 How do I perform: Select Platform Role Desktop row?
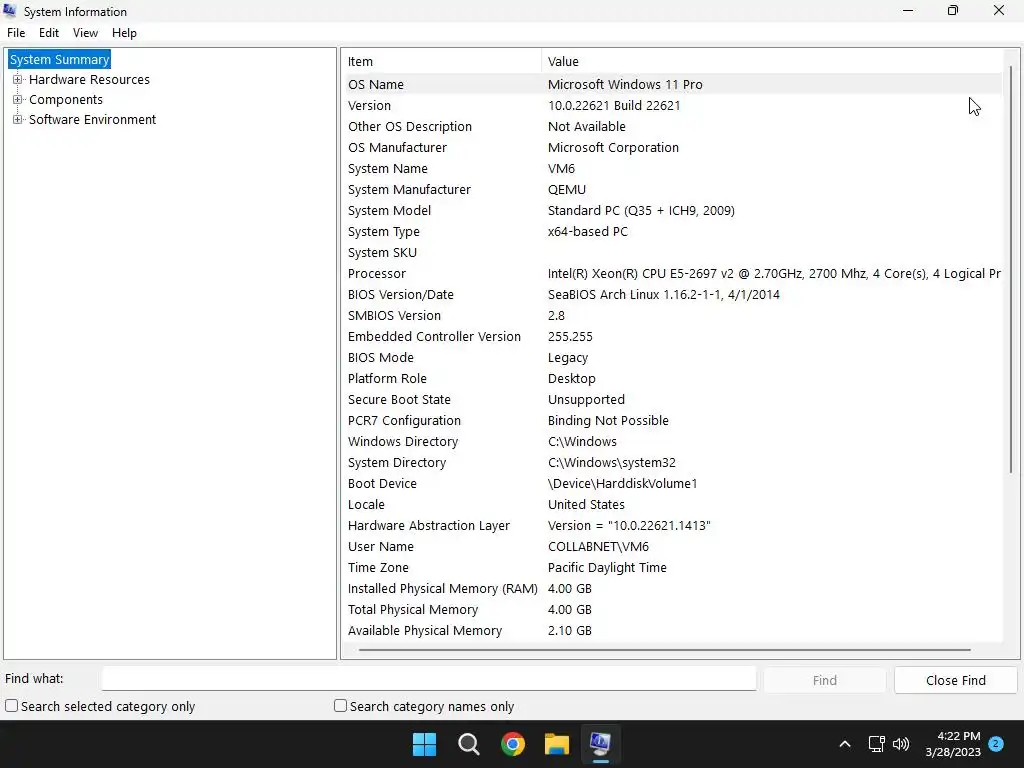[x=673, y=379]
